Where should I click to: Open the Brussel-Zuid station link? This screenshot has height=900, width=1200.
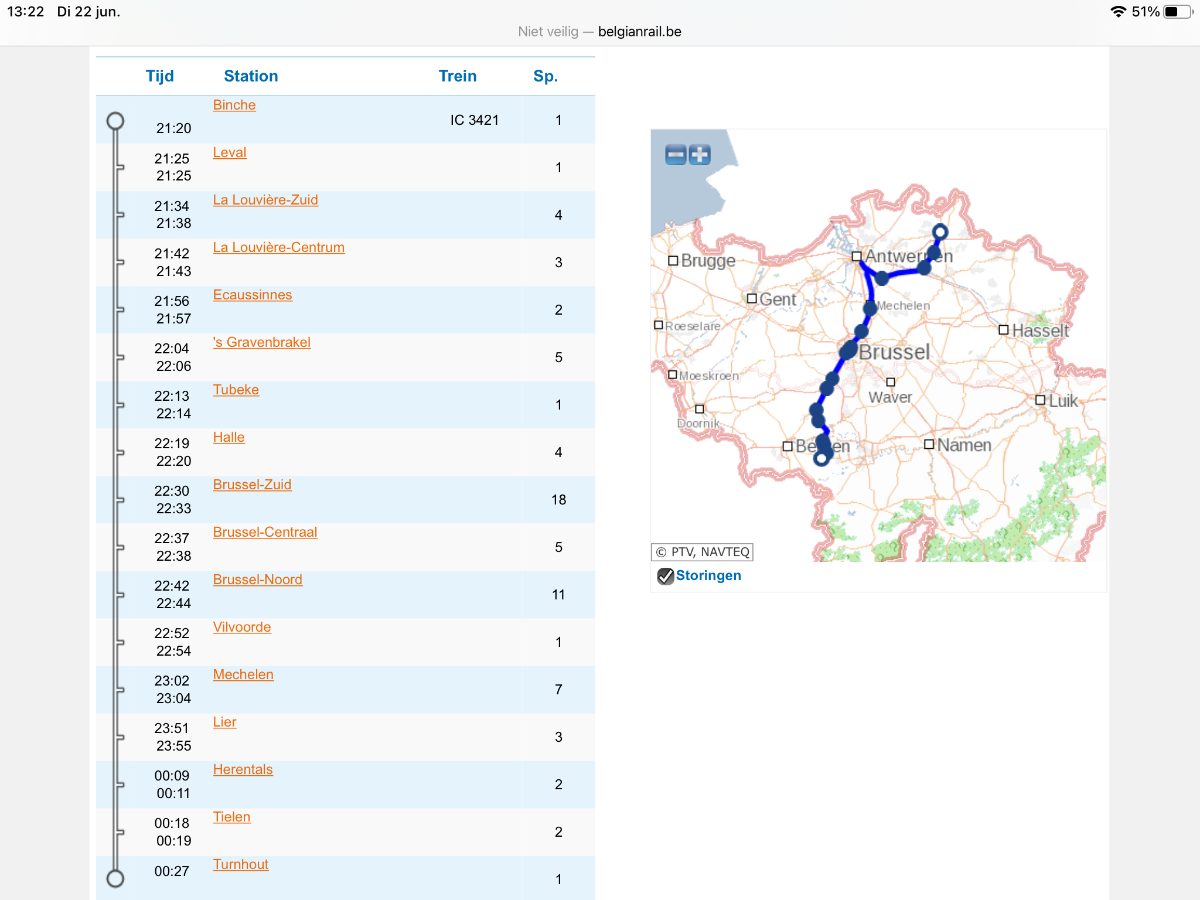(252, 485)
